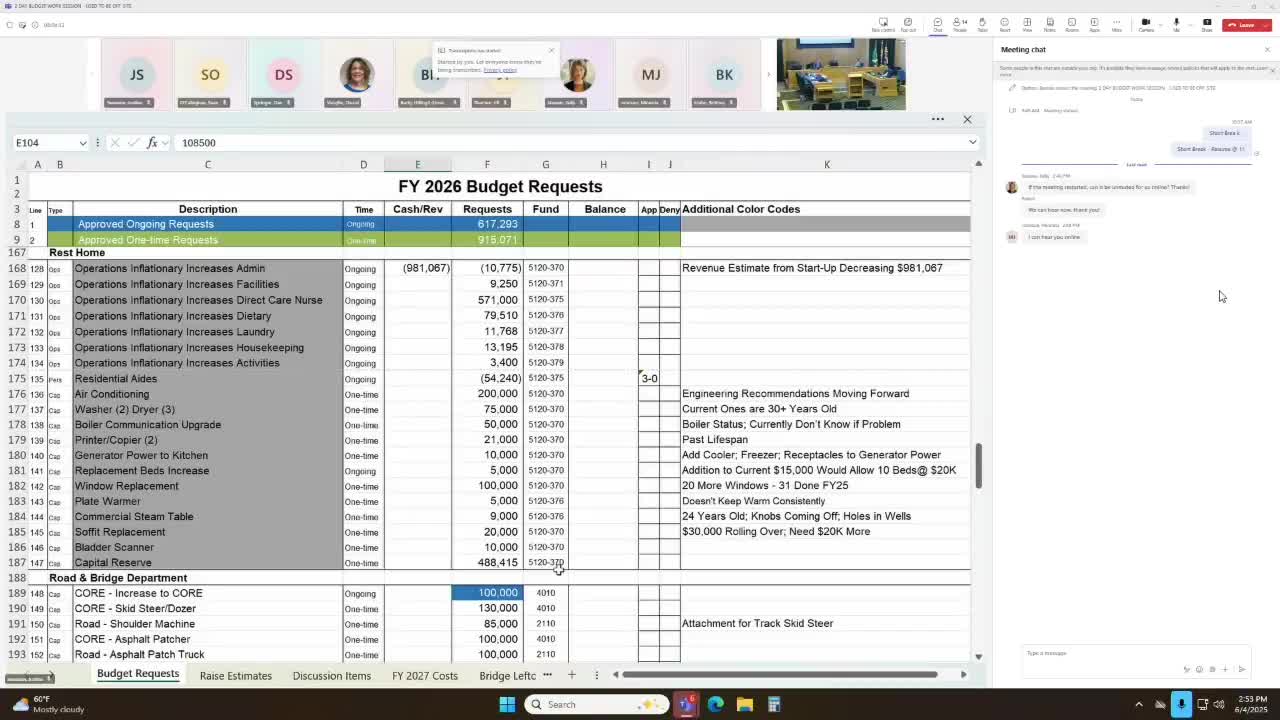Select column K header

tap(827, 165)
